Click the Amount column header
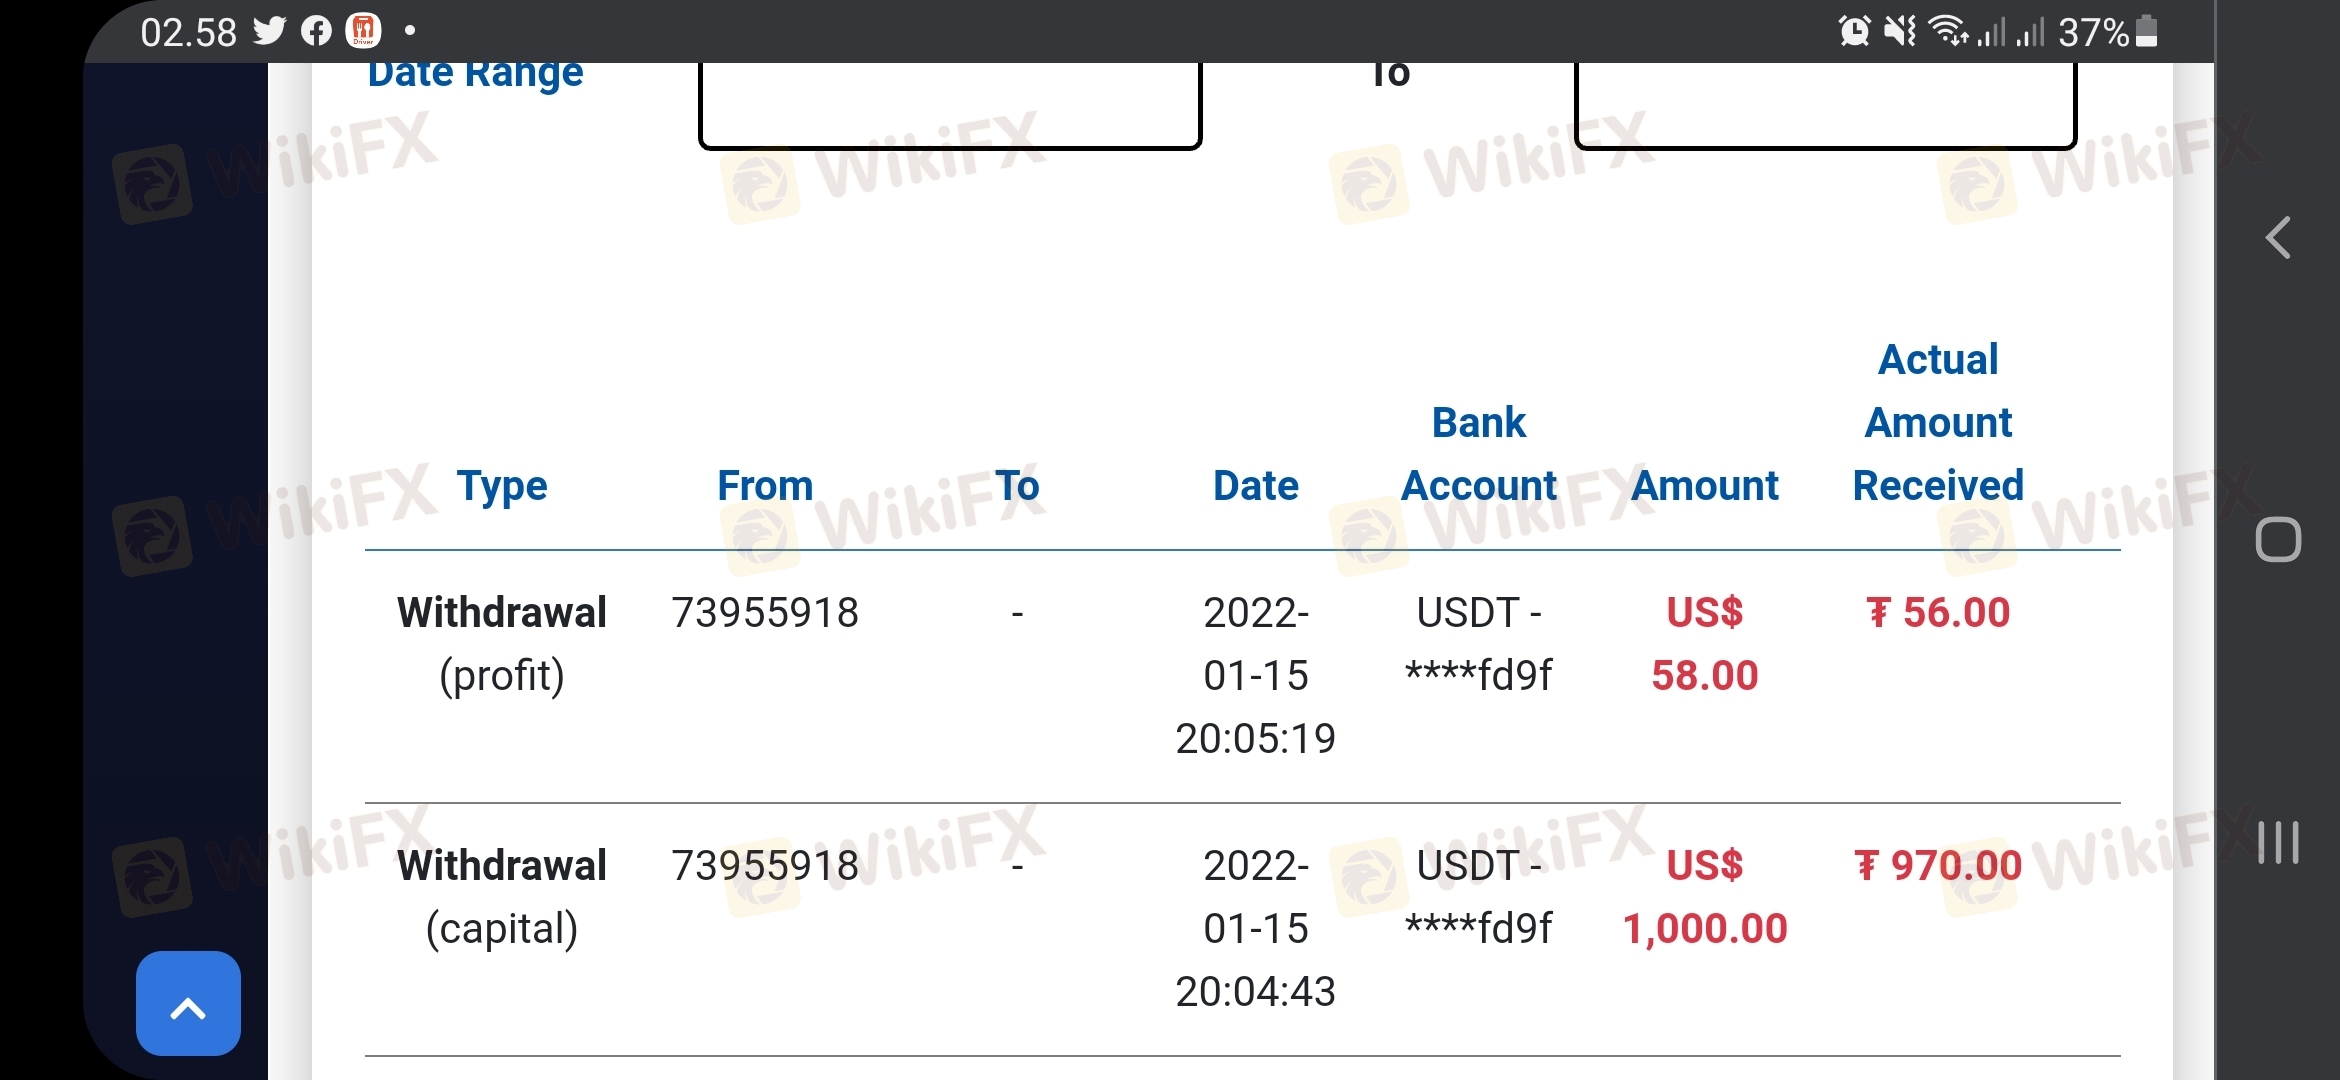This screenshot has height=1080, width=2340. (x=1705, y=486)
